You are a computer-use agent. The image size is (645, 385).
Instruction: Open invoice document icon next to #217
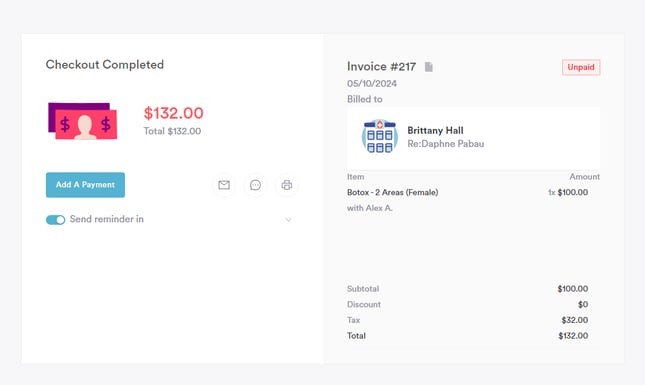[x=429, y=67]
